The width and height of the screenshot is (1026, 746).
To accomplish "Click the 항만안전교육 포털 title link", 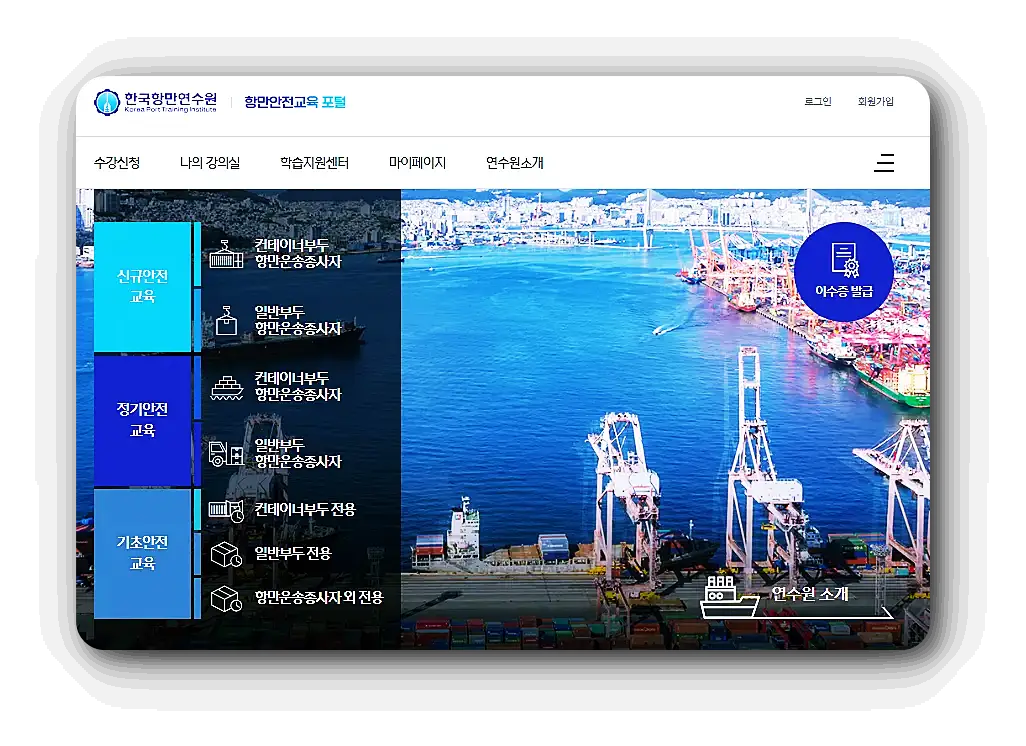I will [295, 102].
